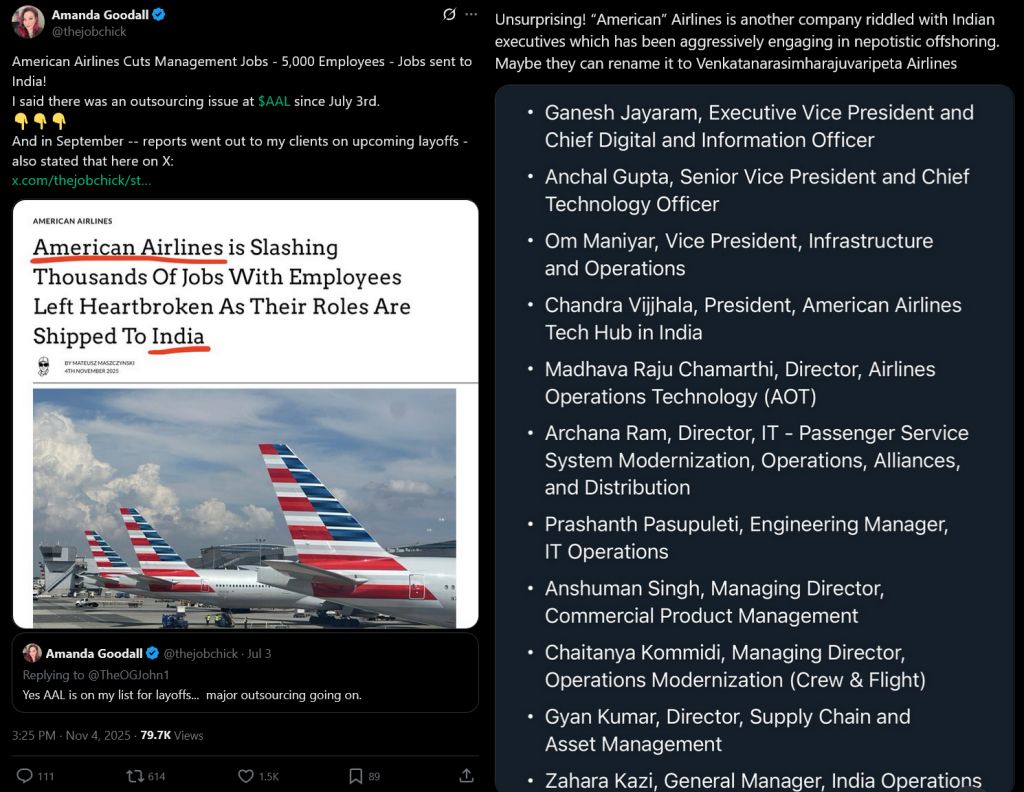Click the share upload-arrow icon
Viewport: 1024px width, 792px height.
466,776
